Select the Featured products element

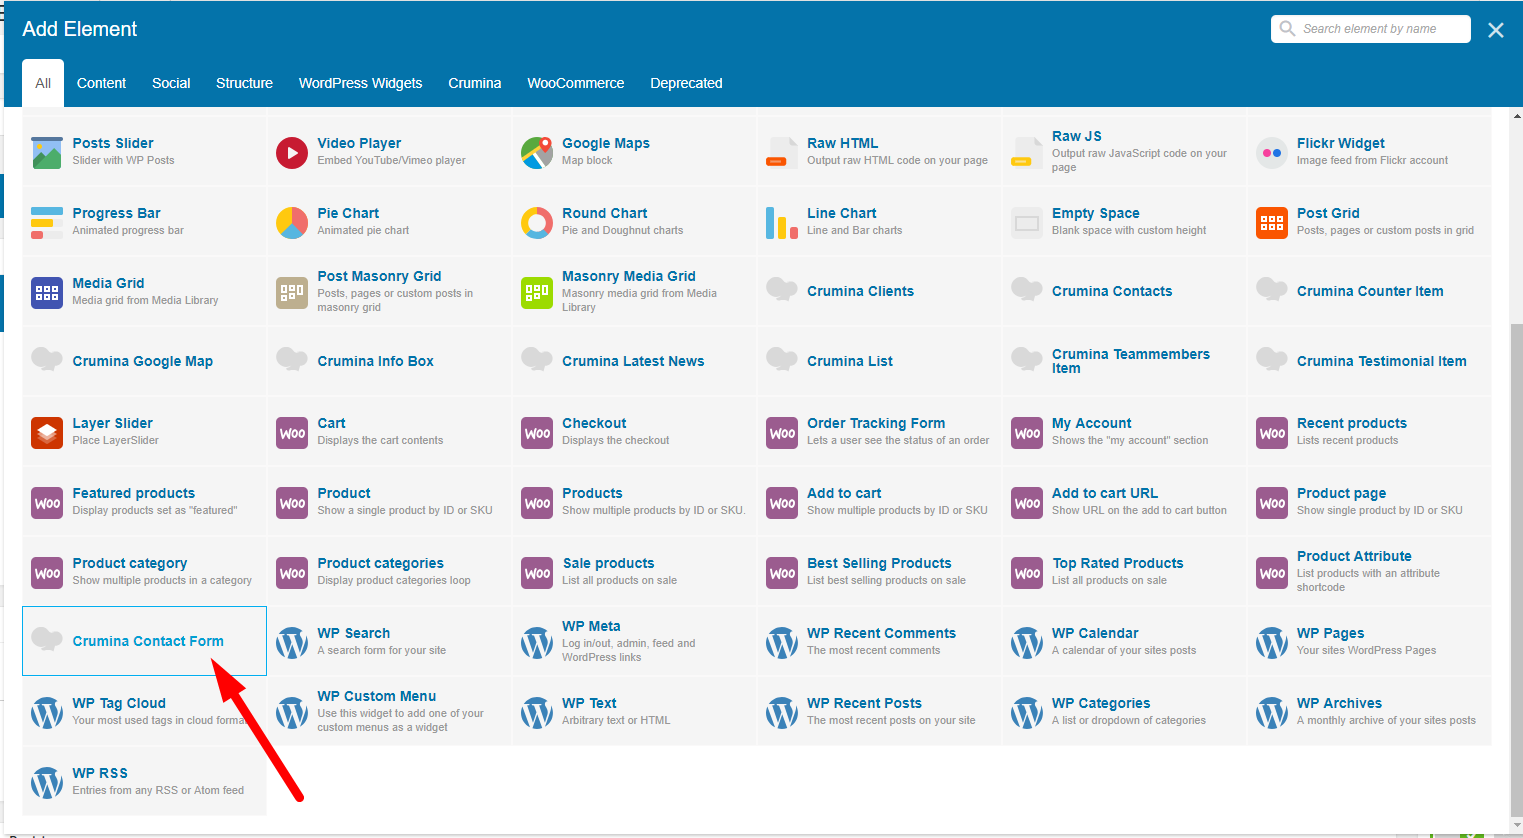(x=144, y=501)
